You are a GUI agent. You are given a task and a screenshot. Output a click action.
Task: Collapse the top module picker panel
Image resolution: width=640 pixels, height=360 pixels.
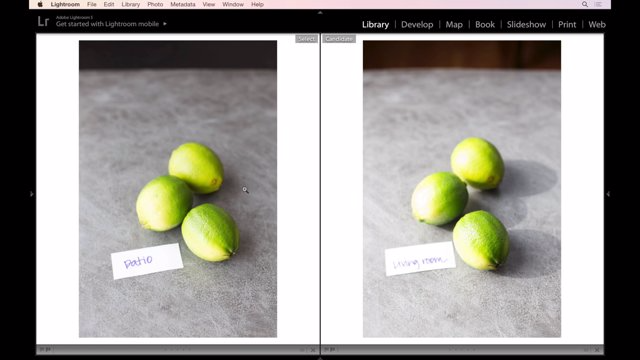click(320, 13)
